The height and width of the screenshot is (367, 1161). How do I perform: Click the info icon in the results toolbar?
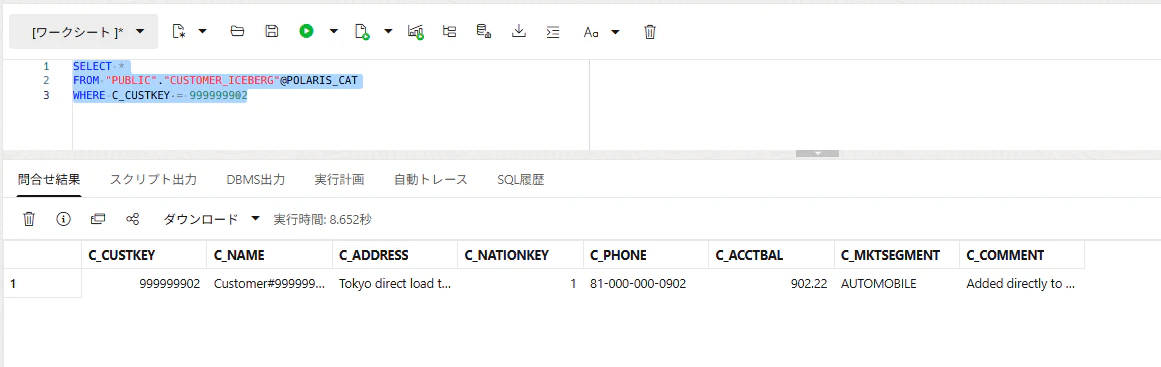pos(64,219)
